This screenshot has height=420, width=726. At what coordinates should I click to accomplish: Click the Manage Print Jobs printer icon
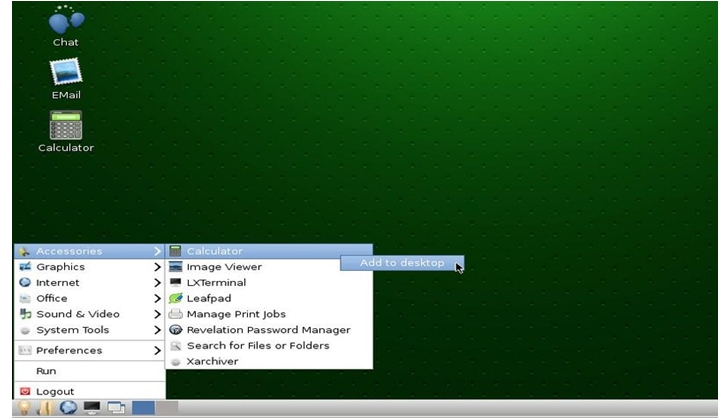175,314
